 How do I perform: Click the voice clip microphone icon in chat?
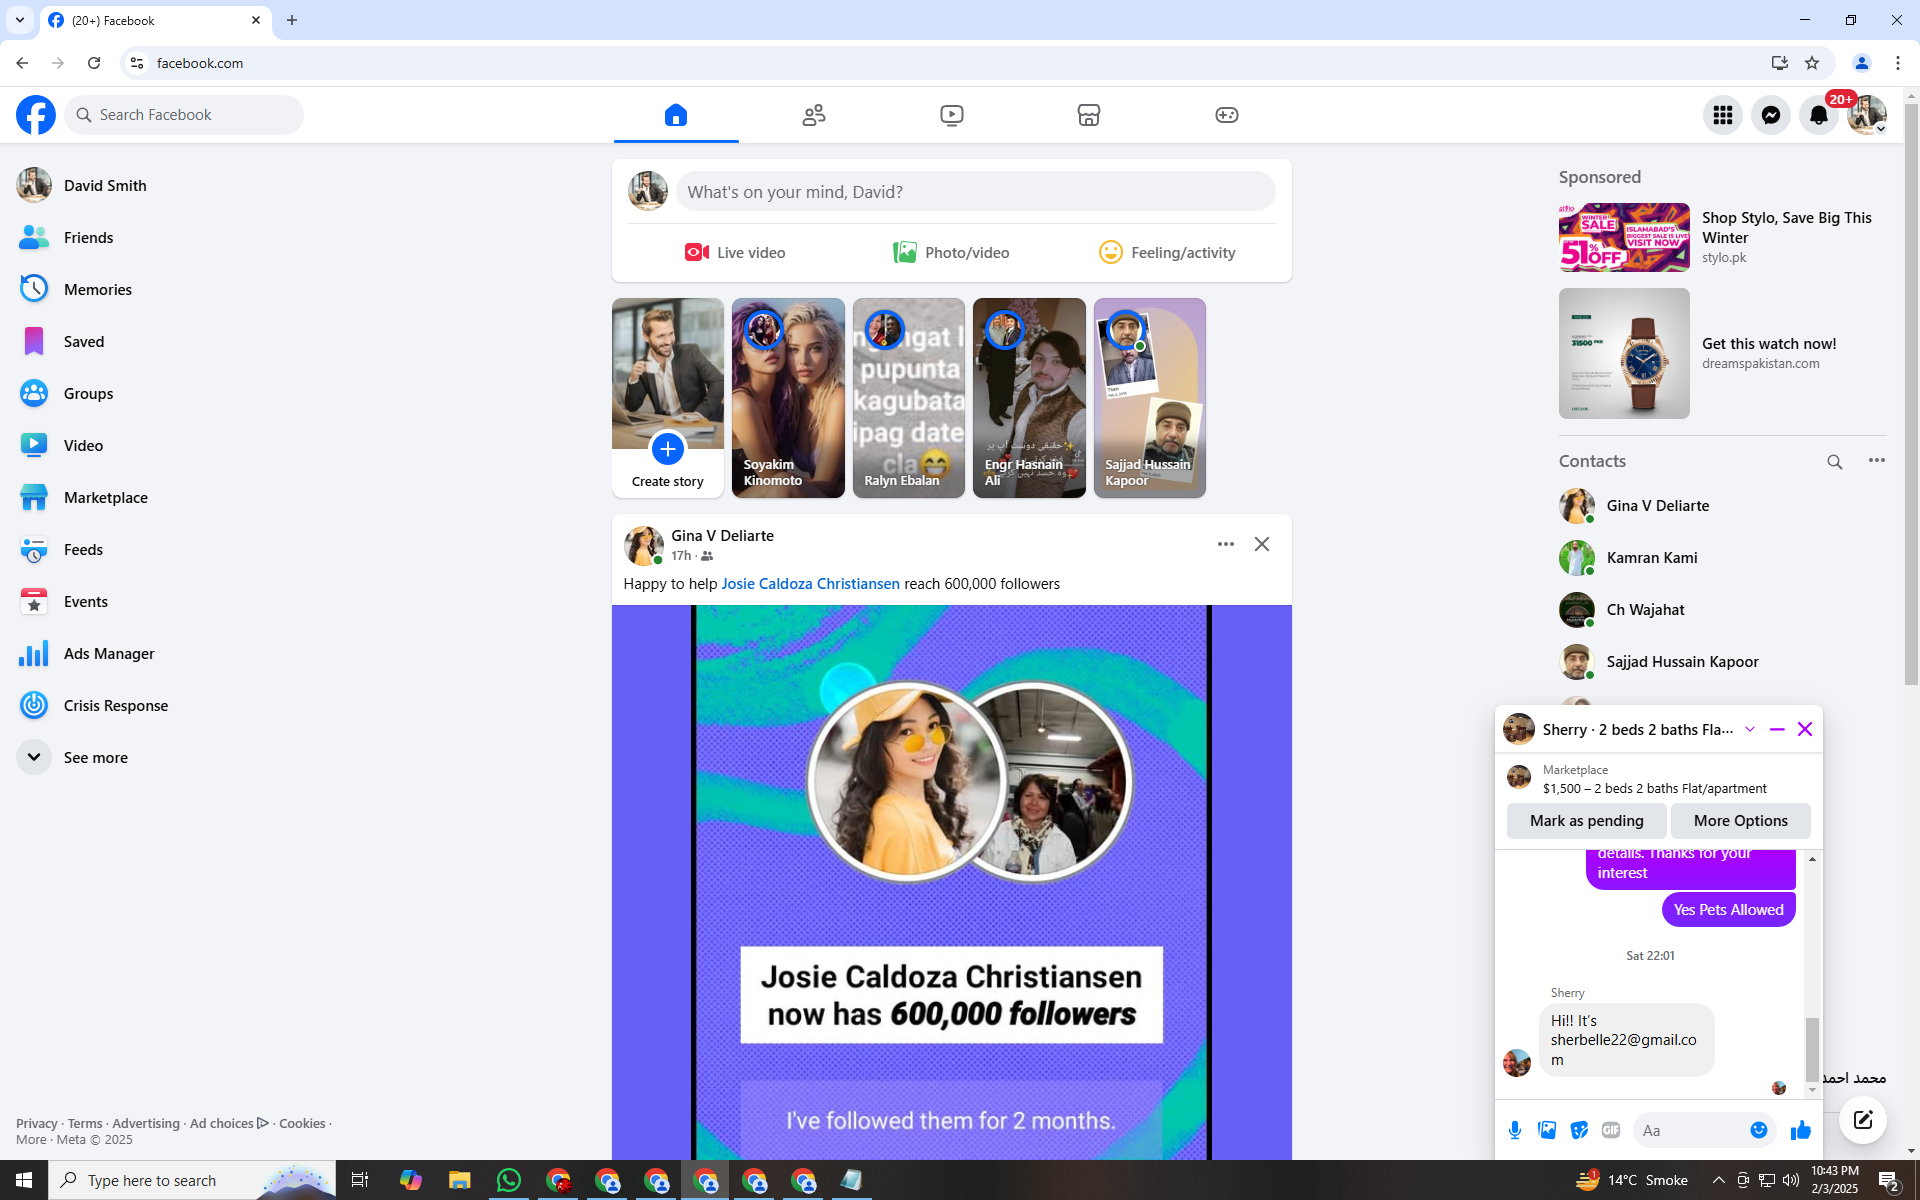tap(1515, 1130)
